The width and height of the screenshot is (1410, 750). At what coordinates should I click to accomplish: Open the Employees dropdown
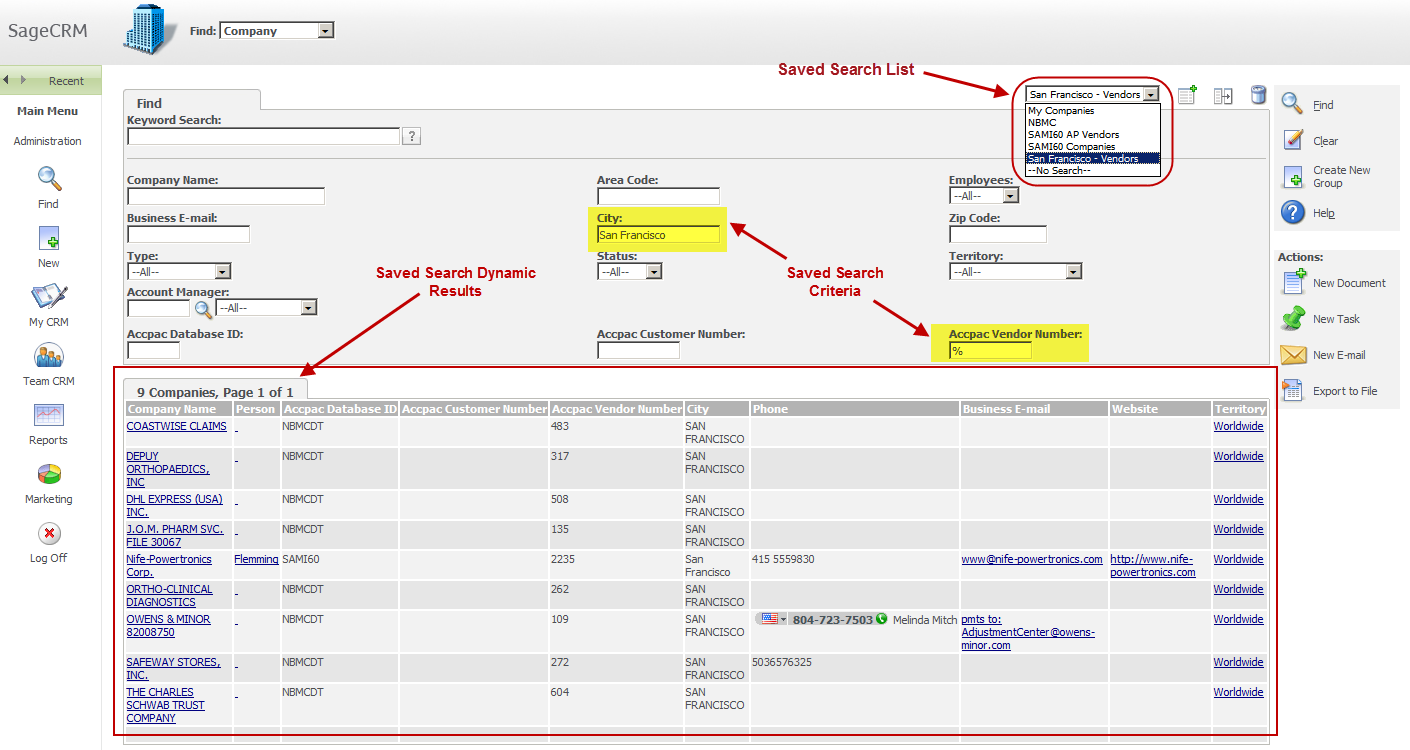click(x=984, y=196)
